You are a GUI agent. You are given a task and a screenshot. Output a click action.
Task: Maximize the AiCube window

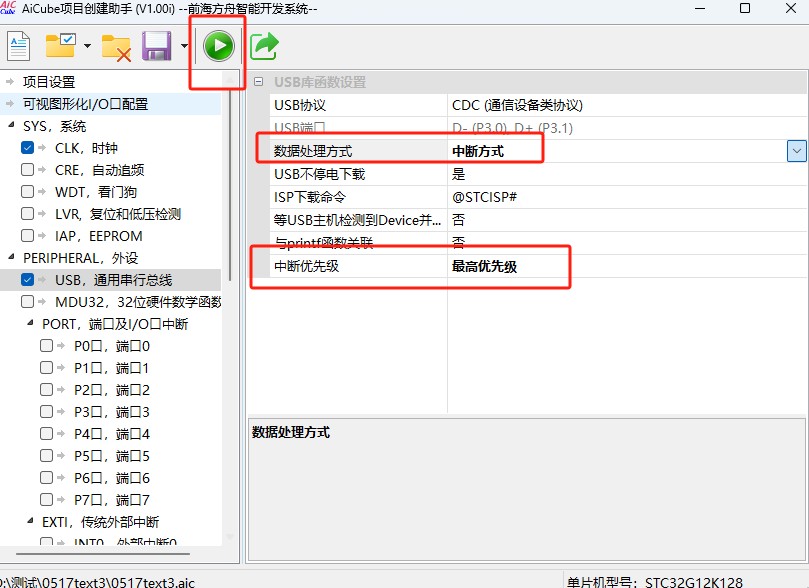click(x=745, y=8)
